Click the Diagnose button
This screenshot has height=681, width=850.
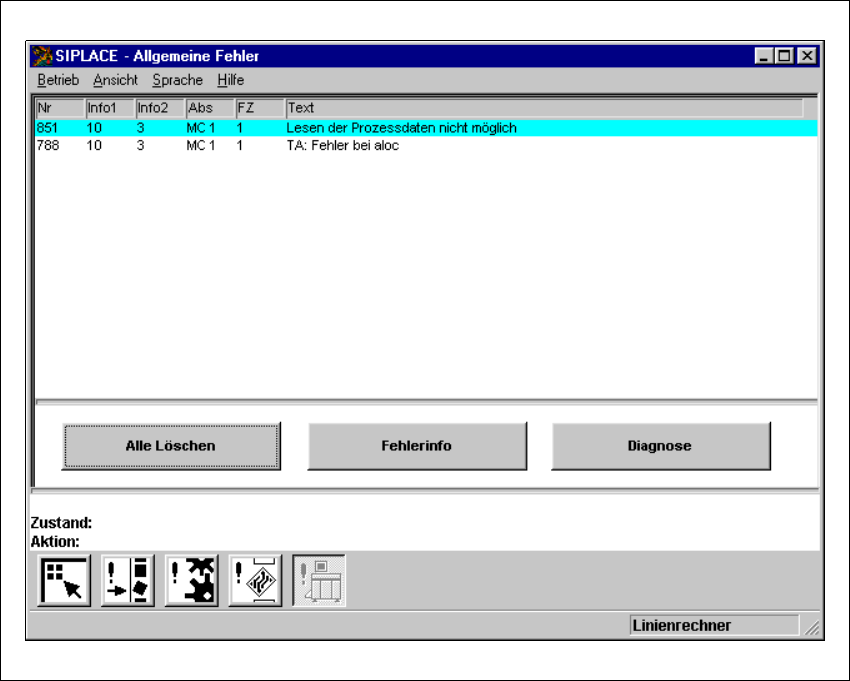[661, 446]
